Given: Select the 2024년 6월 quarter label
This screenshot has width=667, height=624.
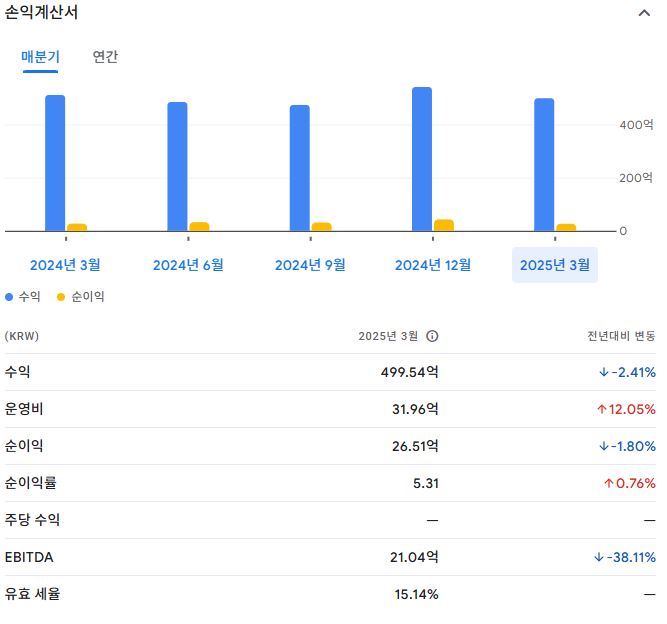Looking at the screenshot, I should (188, 265).
